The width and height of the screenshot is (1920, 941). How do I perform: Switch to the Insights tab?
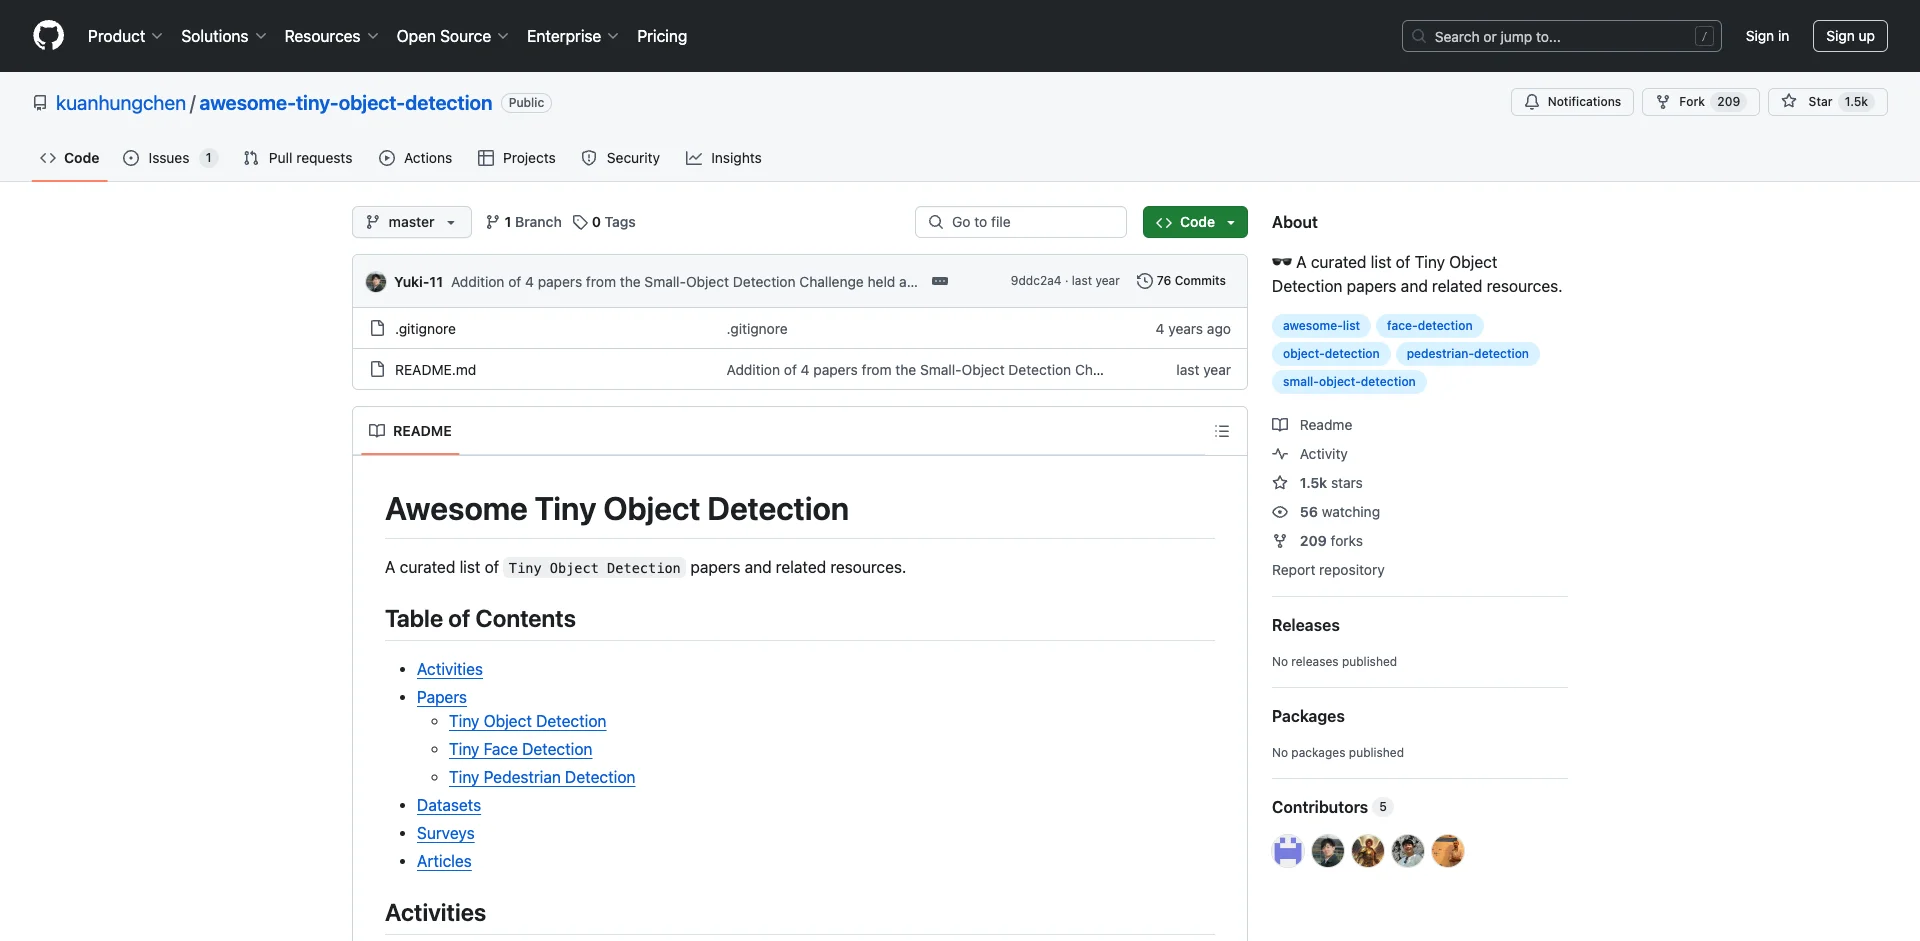(x=724, y=158)
